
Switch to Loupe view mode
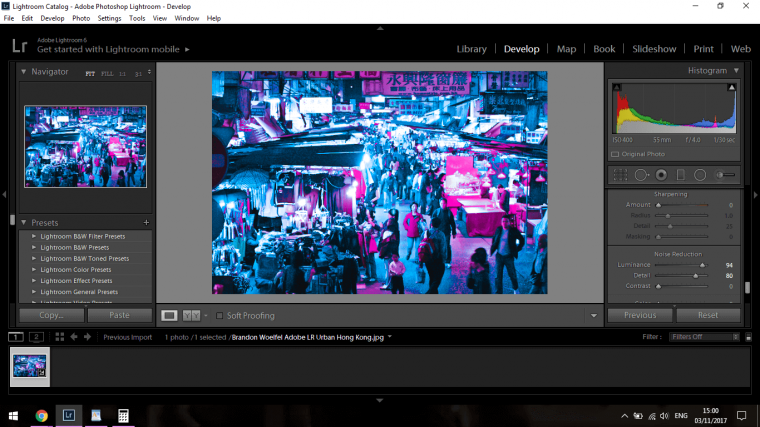click(x=169, y=316)
